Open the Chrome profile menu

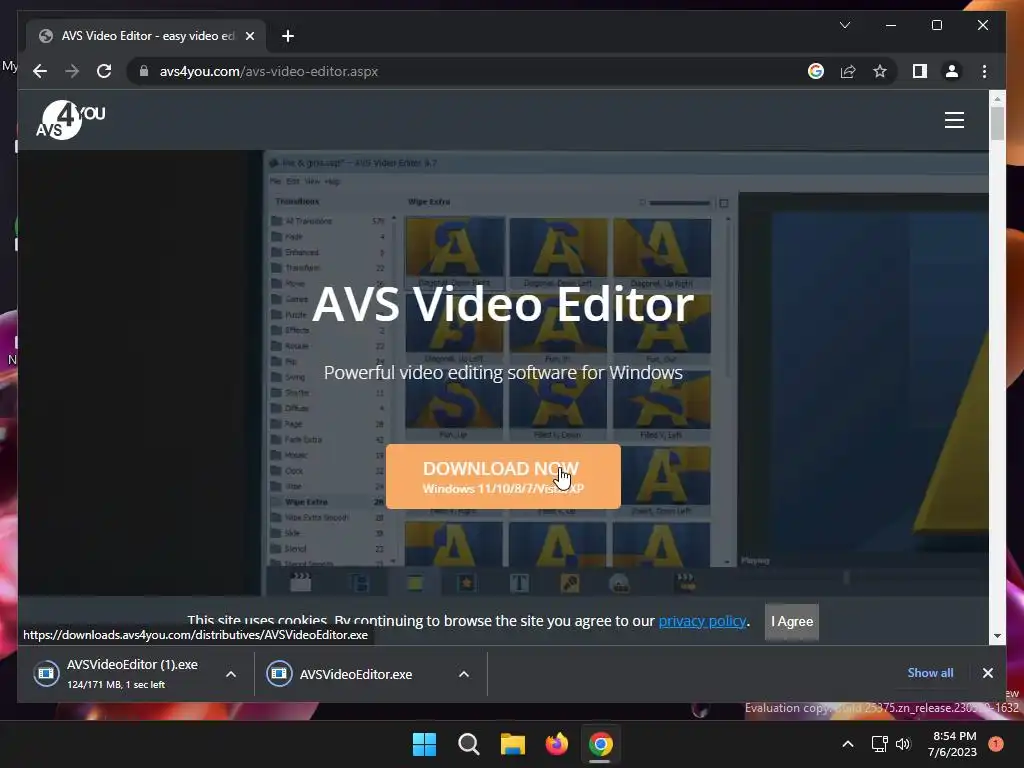pyautogui.click(x=952, y=71)
